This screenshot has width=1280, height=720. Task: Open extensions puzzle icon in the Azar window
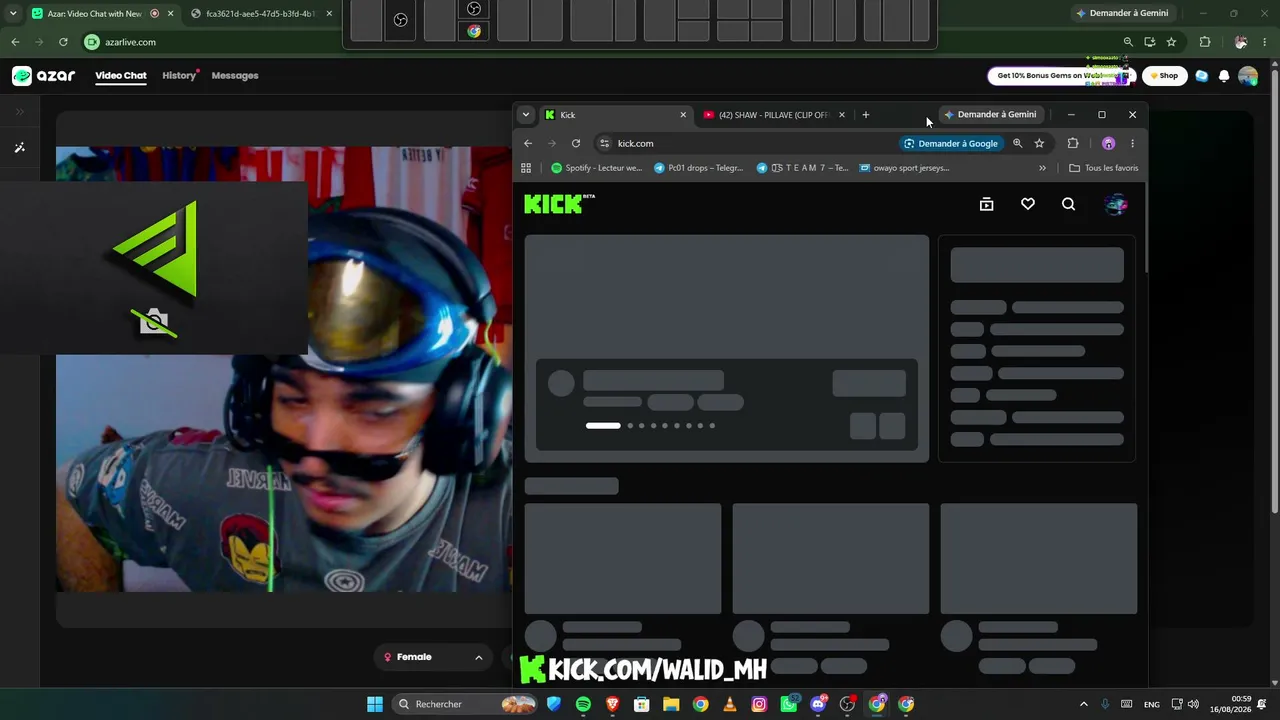(x=1204, y=42)
